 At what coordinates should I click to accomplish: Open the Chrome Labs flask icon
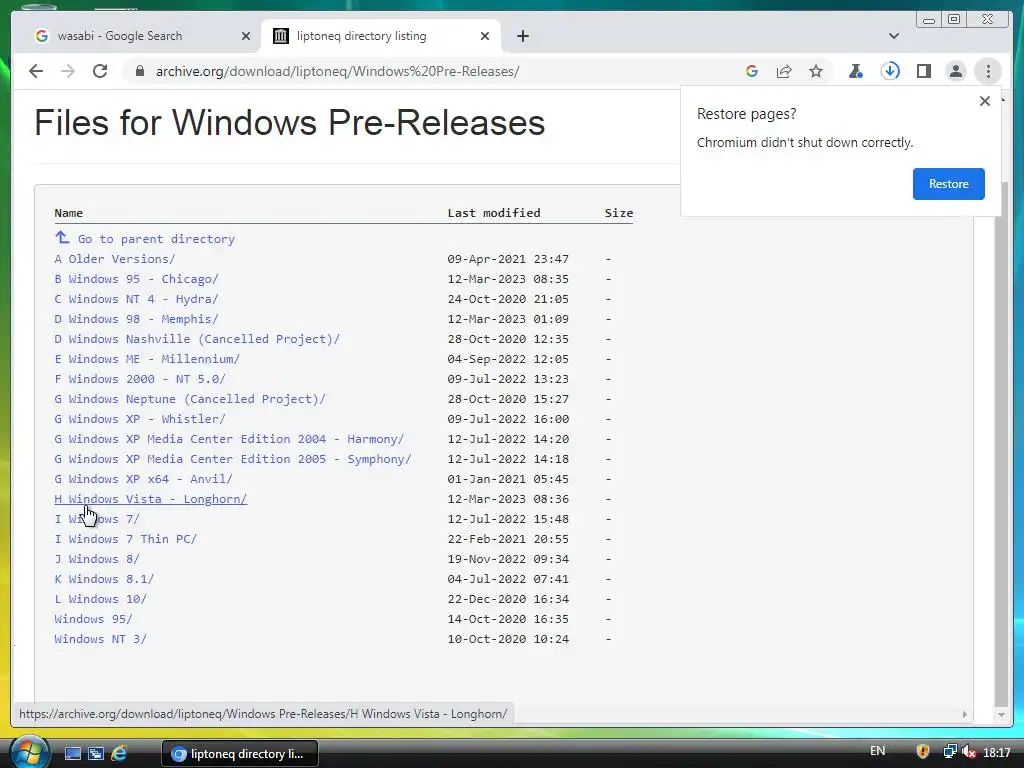point(856,71)
